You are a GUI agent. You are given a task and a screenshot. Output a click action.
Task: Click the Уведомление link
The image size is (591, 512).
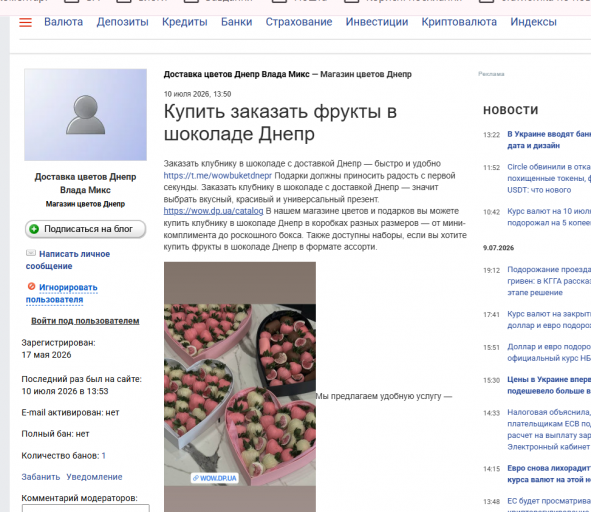(x=94, y=477)
